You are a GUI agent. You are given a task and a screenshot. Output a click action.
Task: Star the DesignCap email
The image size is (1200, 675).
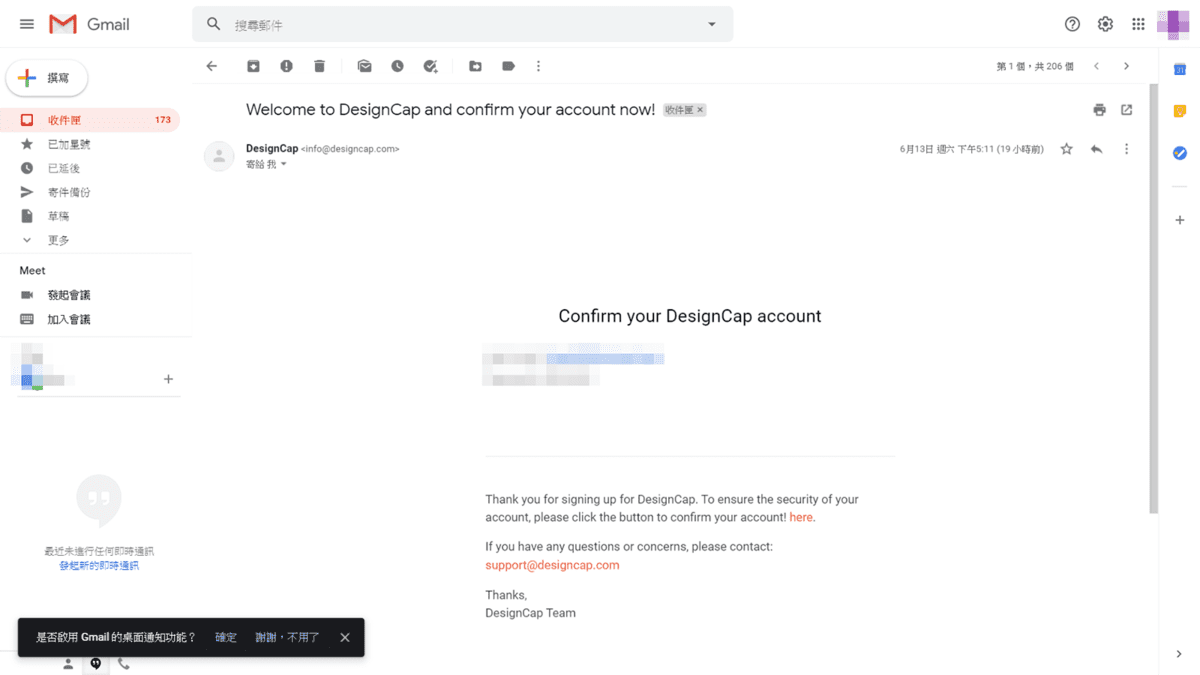click(x=1066, y=149)
